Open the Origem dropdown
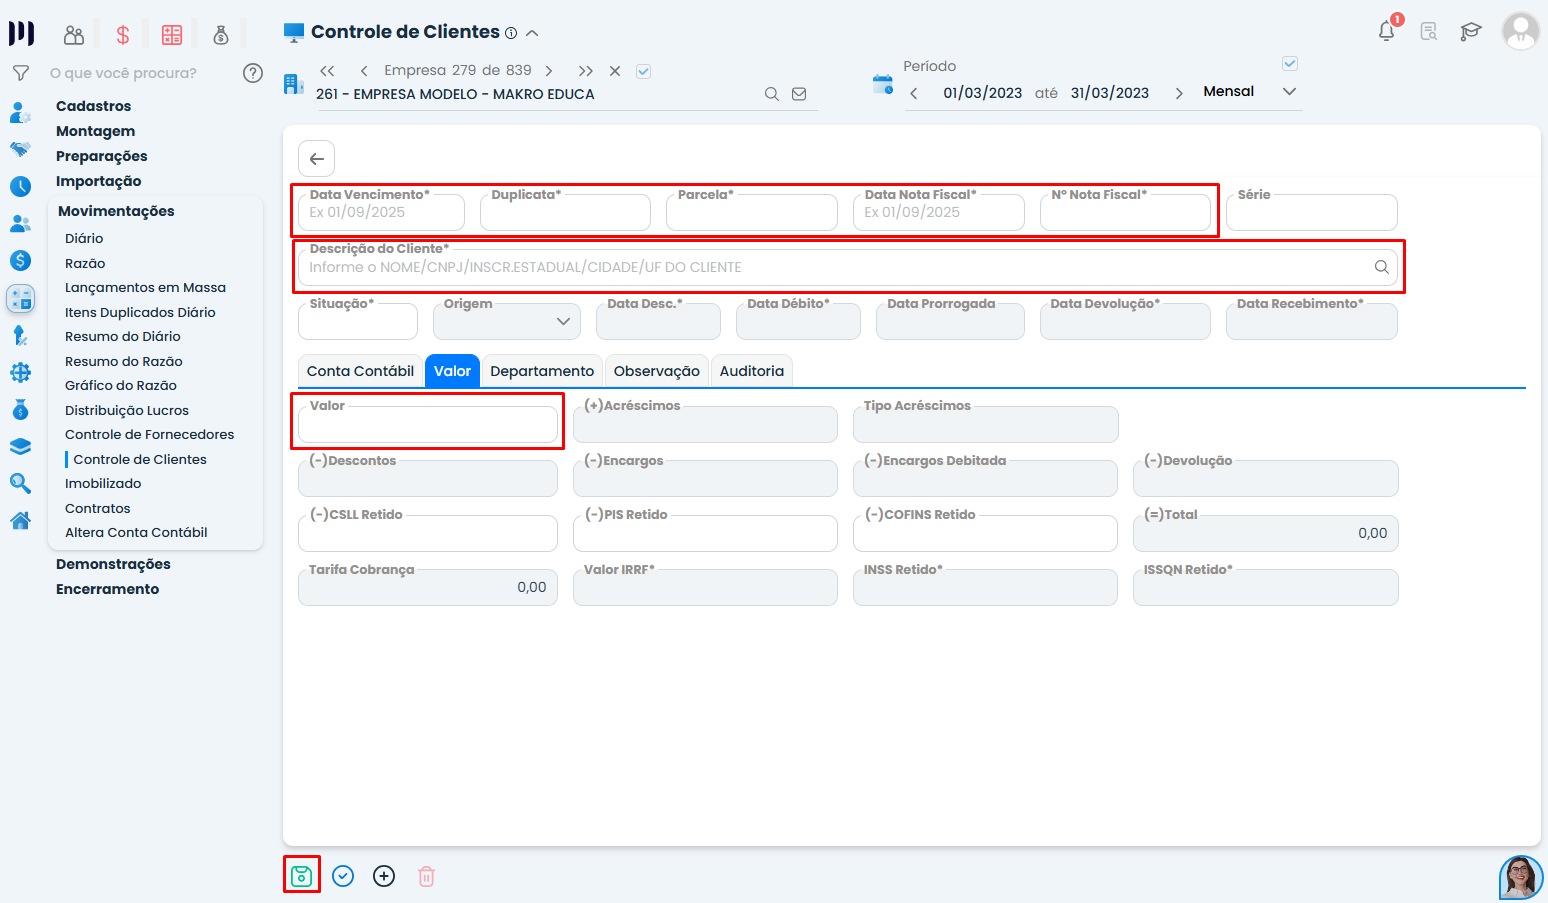Image resolution: width=1548 pixels, height=903 pixels. 507,321
